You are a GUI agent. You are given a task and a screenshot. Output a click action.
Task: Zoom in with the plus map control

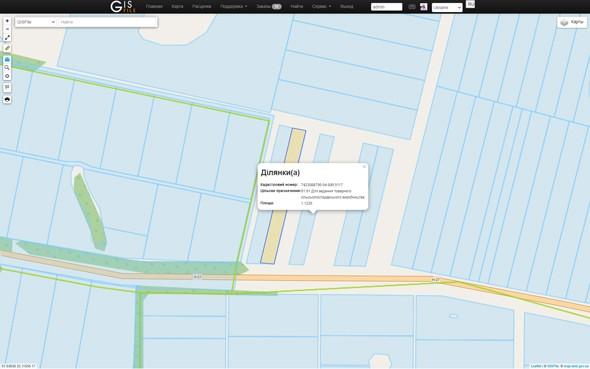tap(7, 21)
